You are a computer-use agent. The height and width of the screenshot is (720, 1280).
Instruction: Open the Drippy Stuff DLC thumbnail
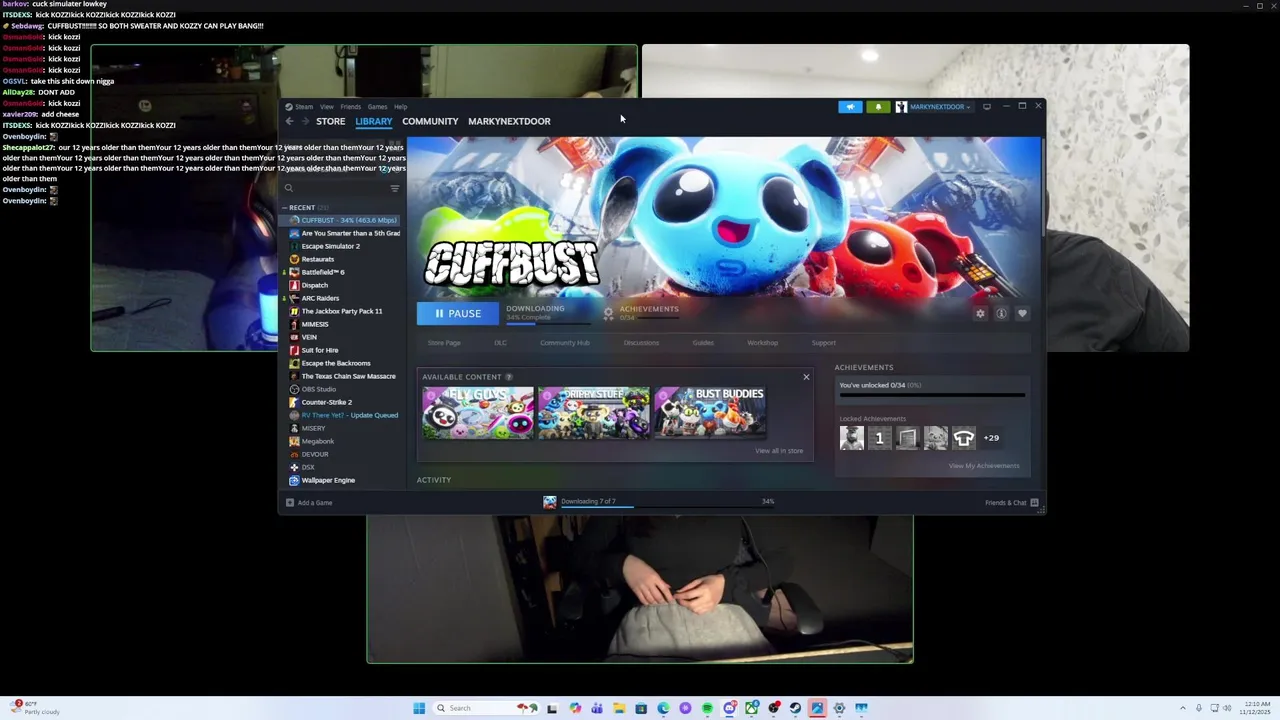click(594, 413)
